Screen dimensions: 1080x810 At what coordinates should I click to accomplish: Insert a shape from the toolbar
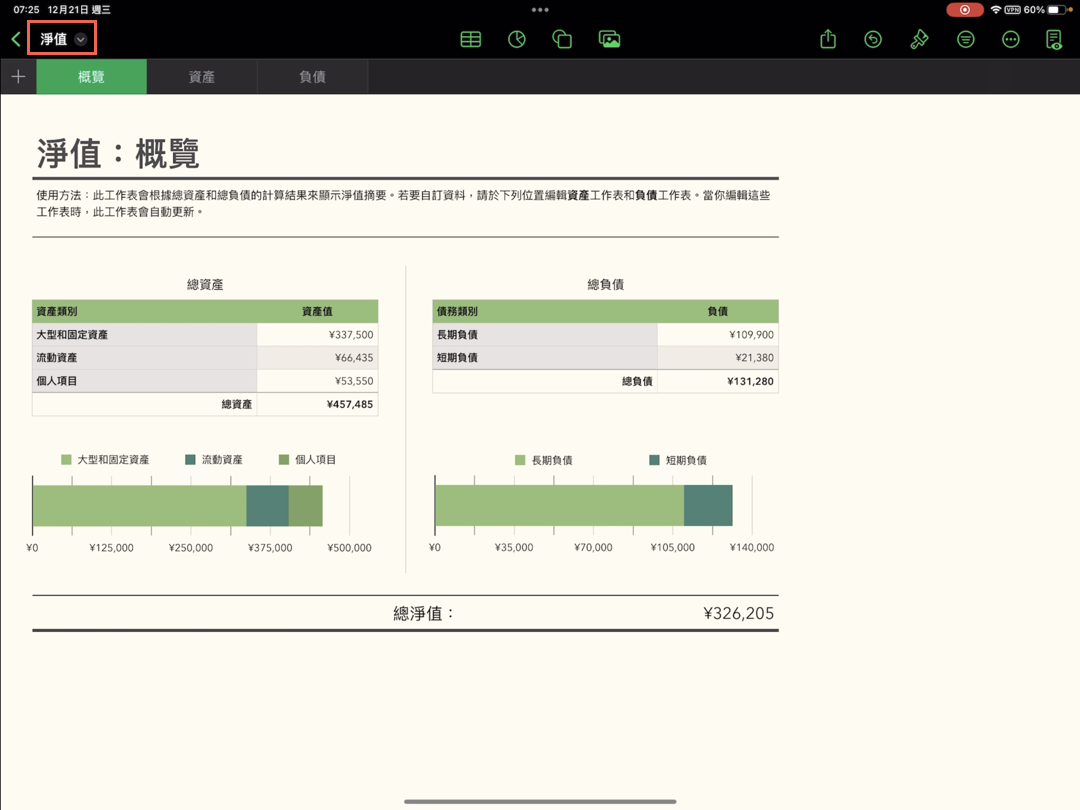coord(562,39)
